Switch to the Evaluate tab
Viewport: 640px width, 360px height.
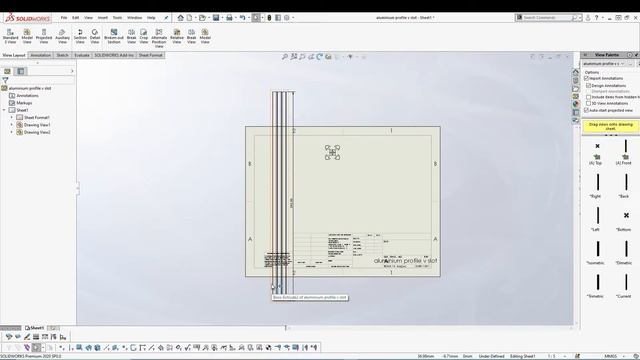pos(82,55)
